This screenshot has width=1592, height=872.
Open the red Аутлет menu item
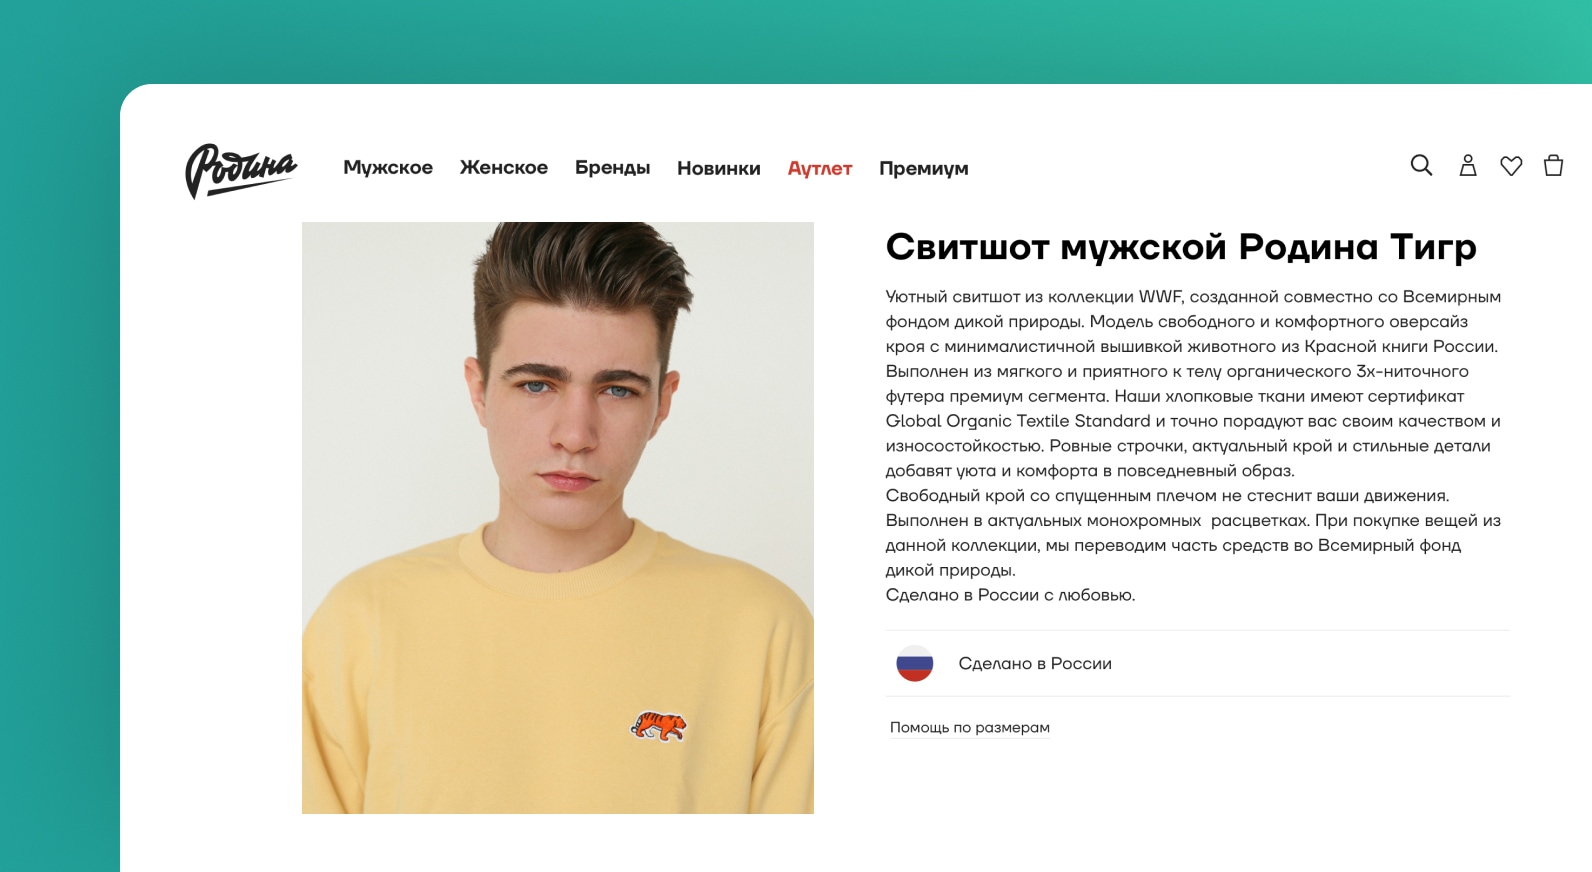click(x=820, y=168)
